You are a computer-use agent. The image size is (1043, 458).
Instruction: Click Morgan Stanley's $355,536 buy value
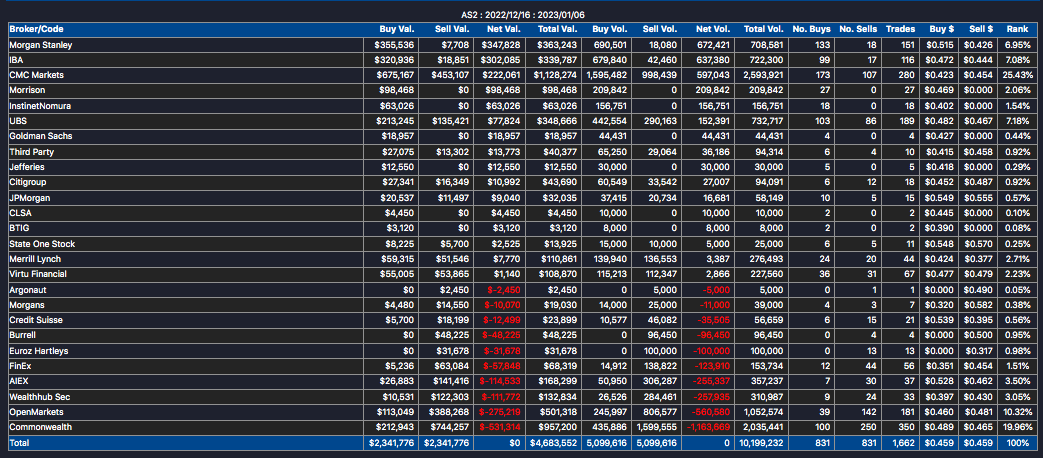395,45
